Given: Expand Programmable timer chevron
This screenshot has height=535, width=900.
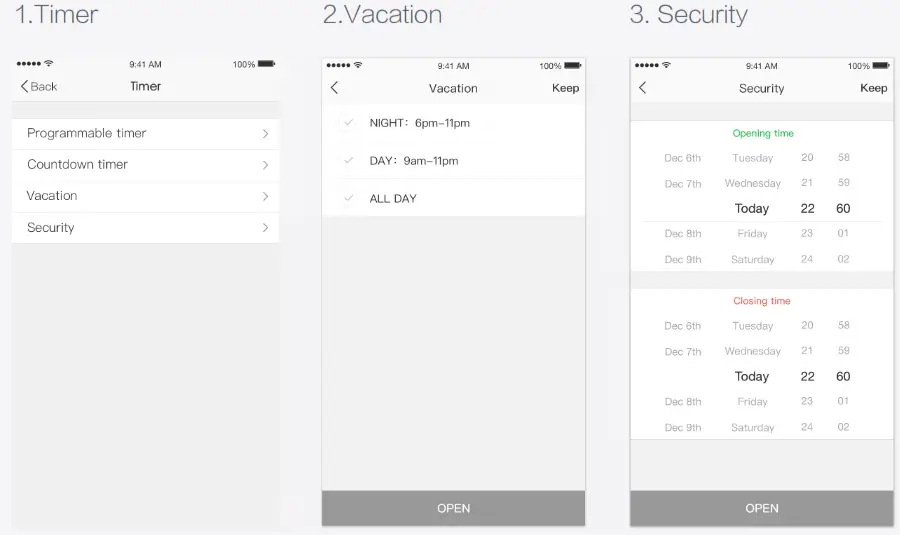Looking at the screenshot, I should 265,133.
